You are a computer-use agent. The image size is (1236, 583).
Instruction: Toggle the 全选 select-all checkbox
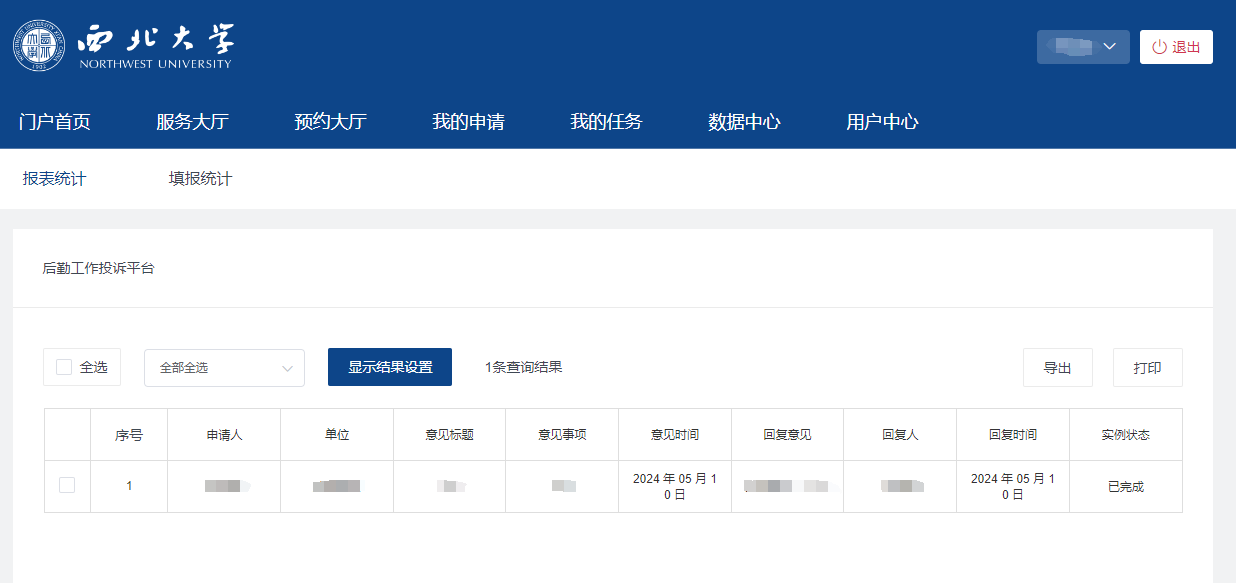(x=64, y=367)
